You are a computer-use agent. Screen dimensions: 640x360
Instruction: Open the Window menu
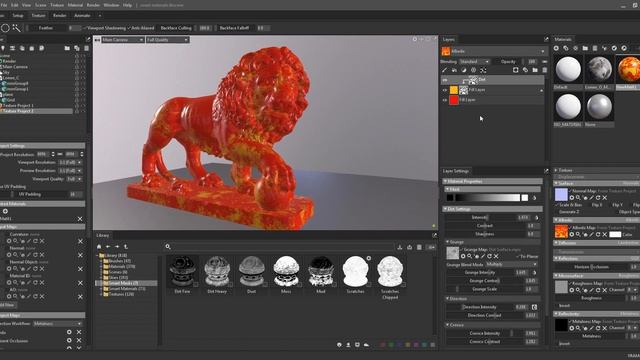pos(111,5)
